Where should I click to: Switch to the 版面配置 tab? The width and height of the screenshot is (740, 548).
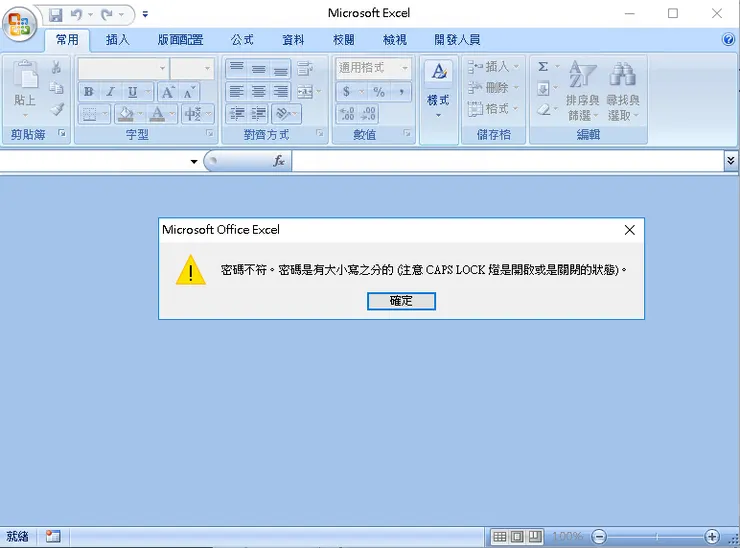tap(180, 40)
